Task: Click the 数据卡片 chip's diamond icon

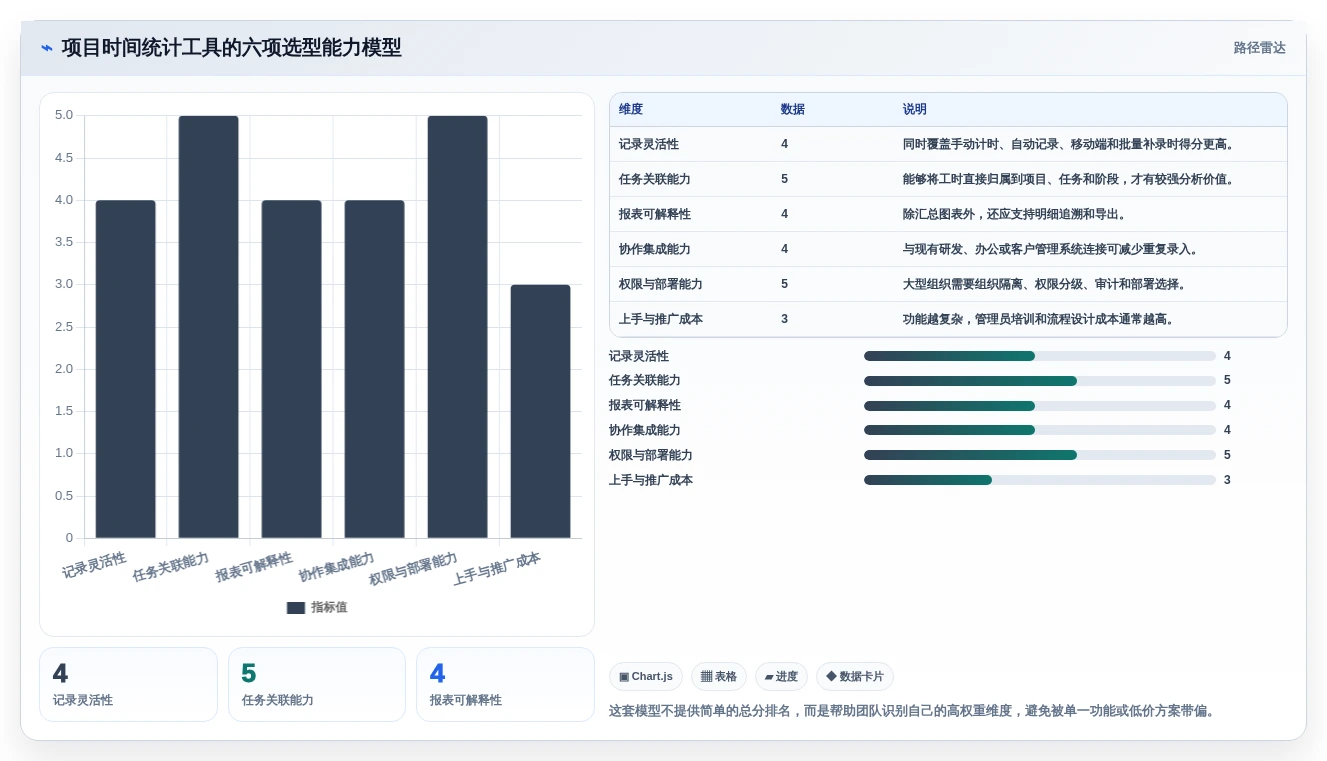Action: pos(831,677)
